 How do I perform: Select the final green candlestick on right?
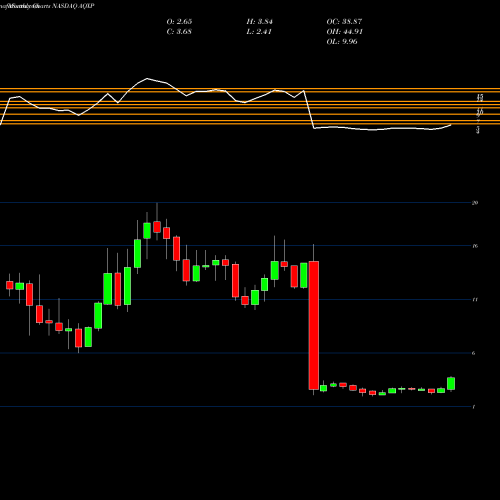point(451,384)
